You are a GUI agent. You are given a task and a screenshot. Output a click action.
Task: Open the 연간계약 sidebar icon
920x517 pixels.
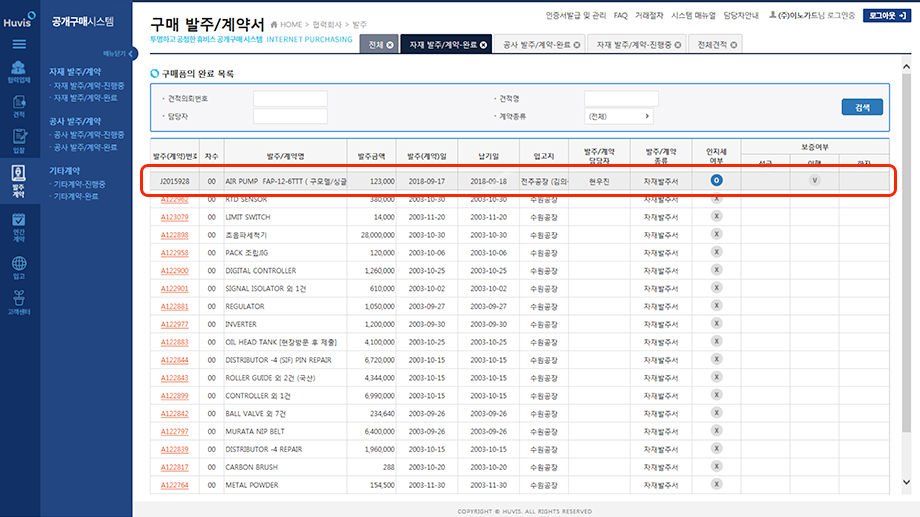click(x=19, y=228)
